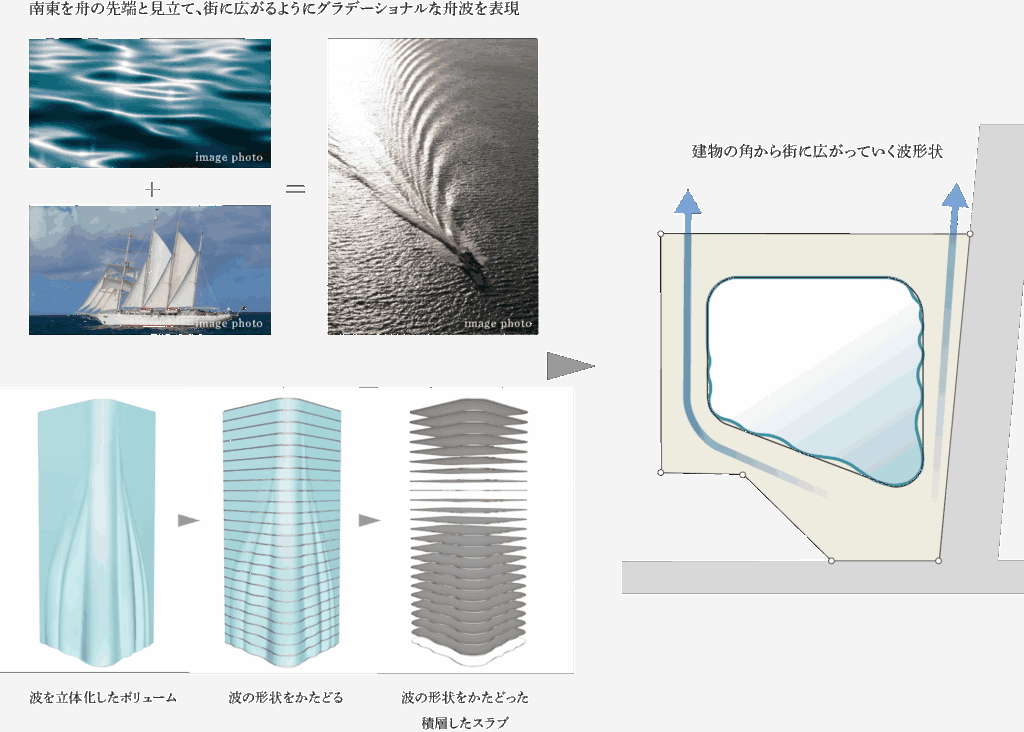Click the caption 波の形状をかたどる
The width and height of the screenshot is (1024, 732).
click(x=285, y=697)
